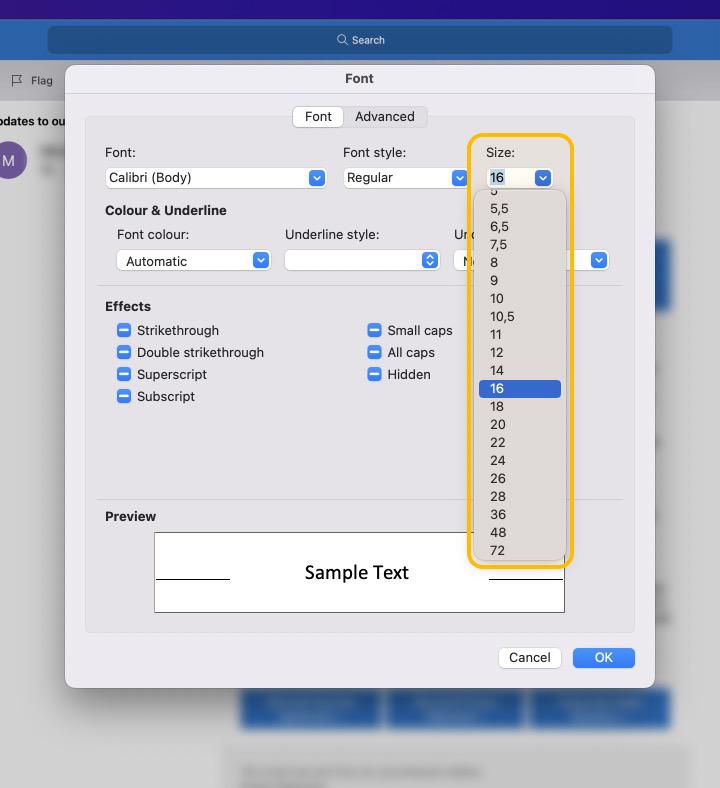This screenshot has height=788, width=720.
Task: Choose size 24 from the list
Action: [x=498, y=460]
